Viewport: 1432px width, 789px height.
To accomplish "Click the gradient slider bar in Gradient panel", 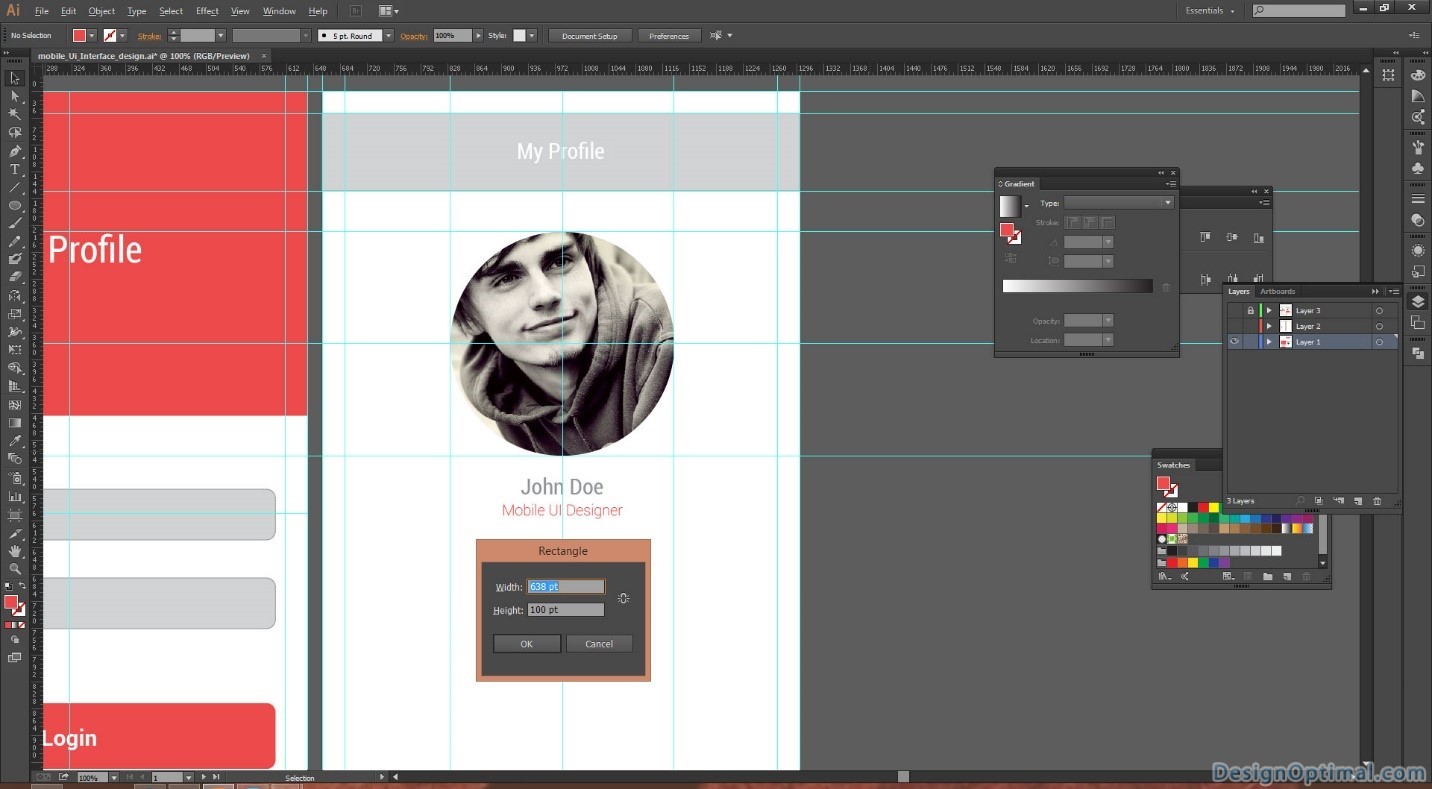I will (x=1077, y=286).
